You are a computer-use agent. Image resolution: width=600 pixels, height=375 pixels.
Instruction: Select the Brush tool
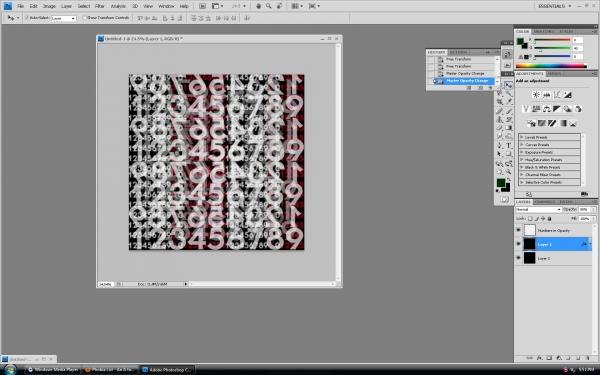509,111
